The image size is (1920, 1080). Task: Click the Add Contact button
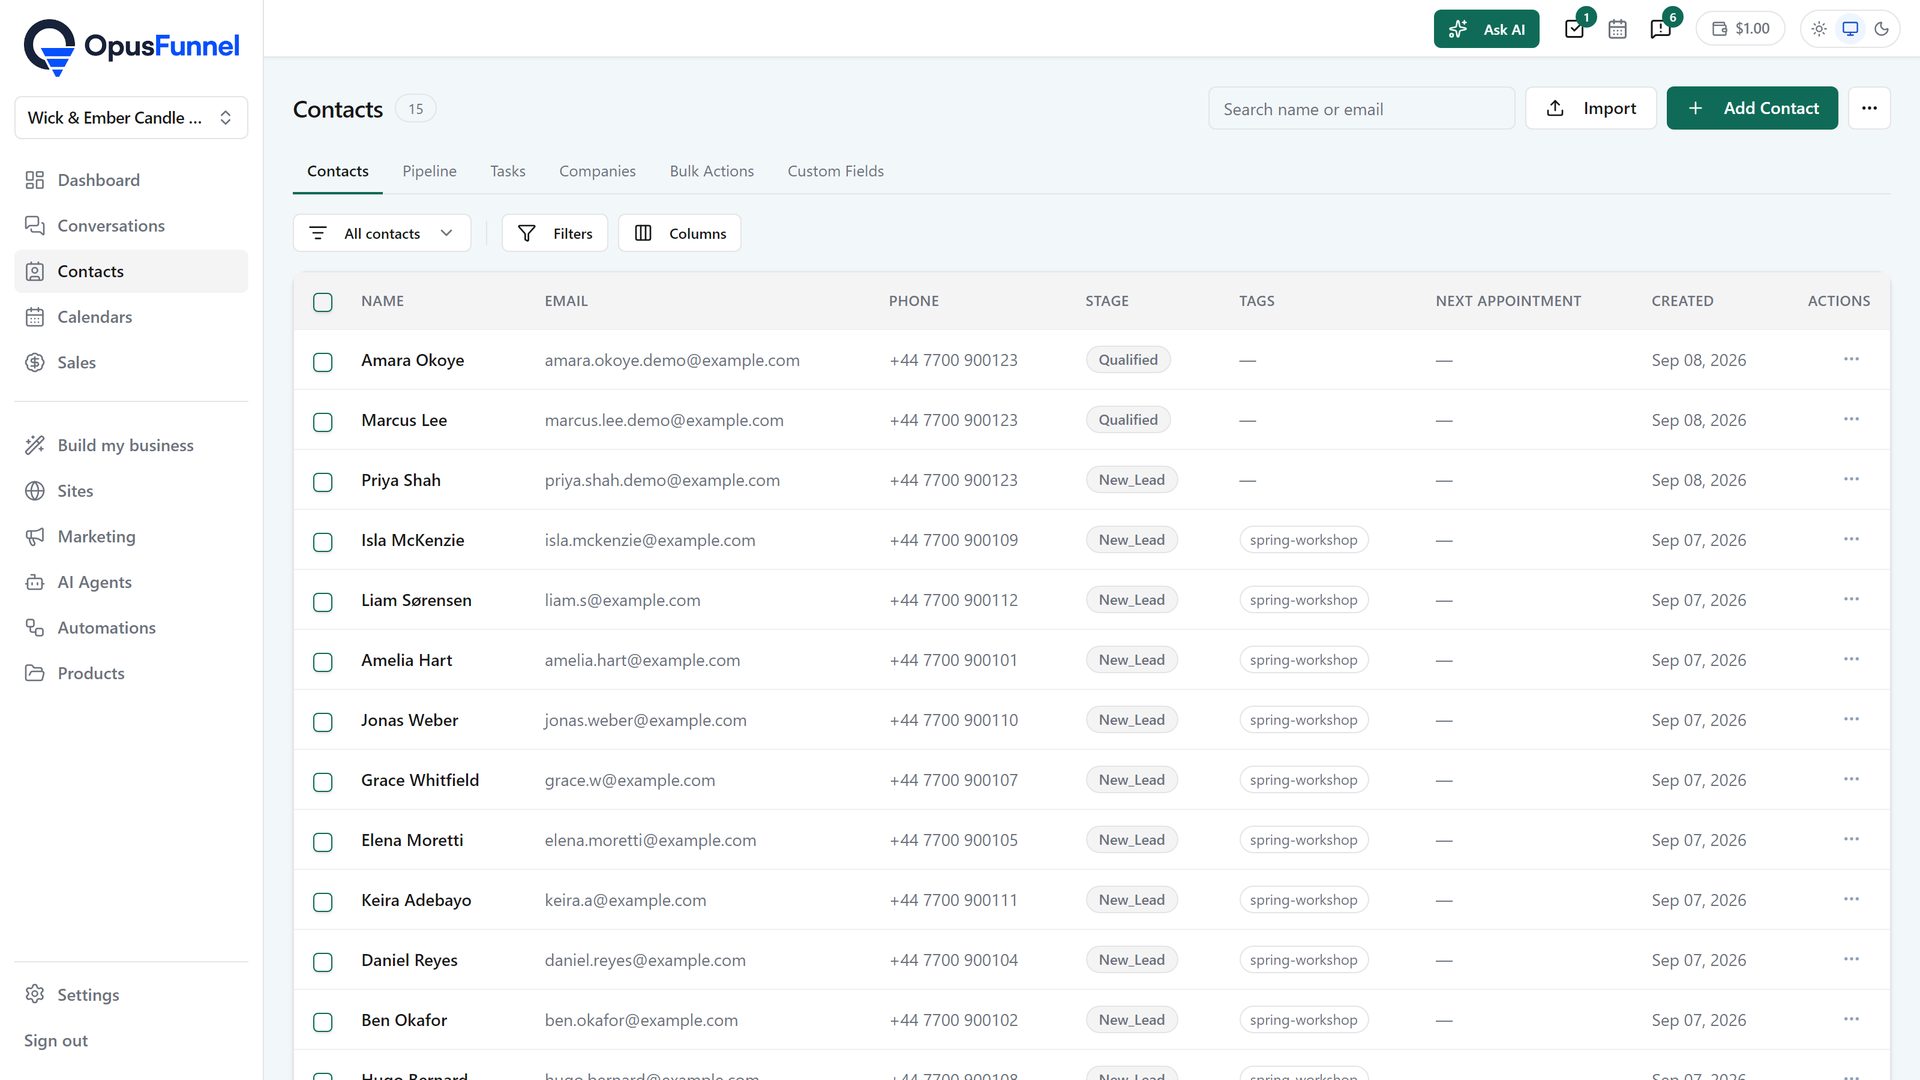click(1752, 108)
